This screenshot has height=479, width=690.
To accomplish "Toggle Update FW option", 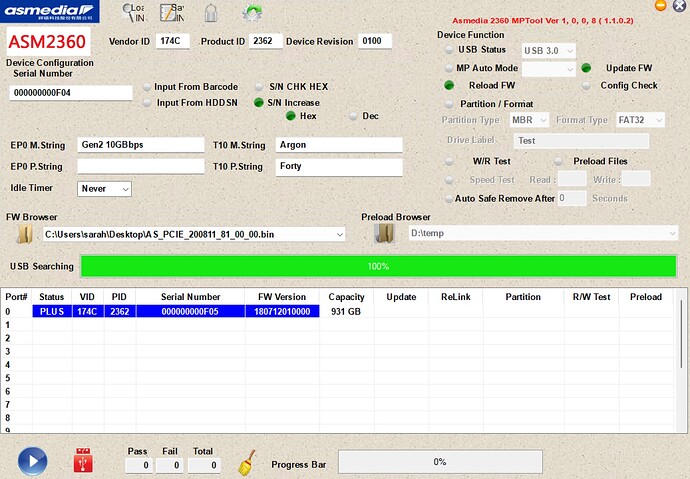I will pos(586,68).
